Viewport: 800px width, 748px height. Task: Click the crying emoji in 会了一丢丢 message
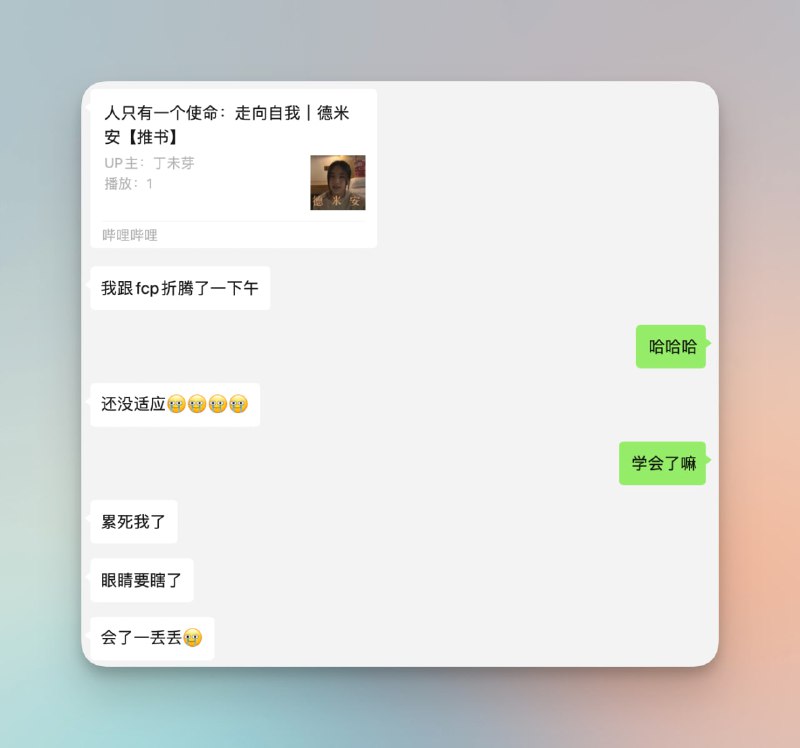click(x=193, y=638)
